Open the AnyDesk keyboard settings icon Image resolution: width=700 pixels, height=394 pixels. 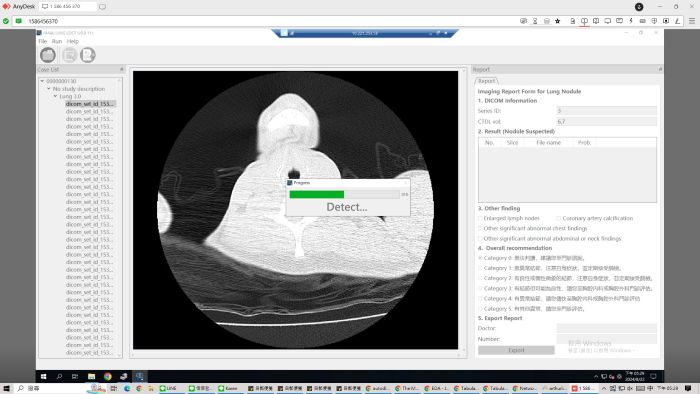point(642,21)
